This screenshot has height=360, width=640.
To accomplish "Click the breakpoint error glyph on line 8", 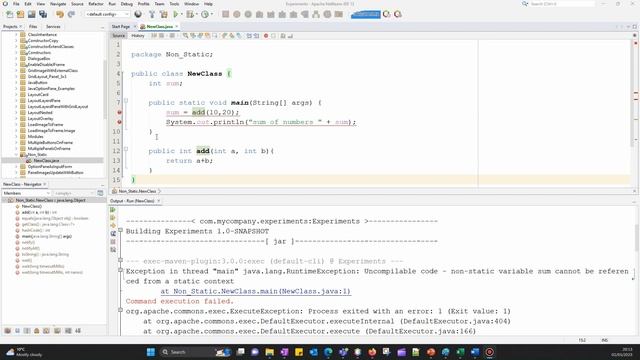I will (119, 112).
